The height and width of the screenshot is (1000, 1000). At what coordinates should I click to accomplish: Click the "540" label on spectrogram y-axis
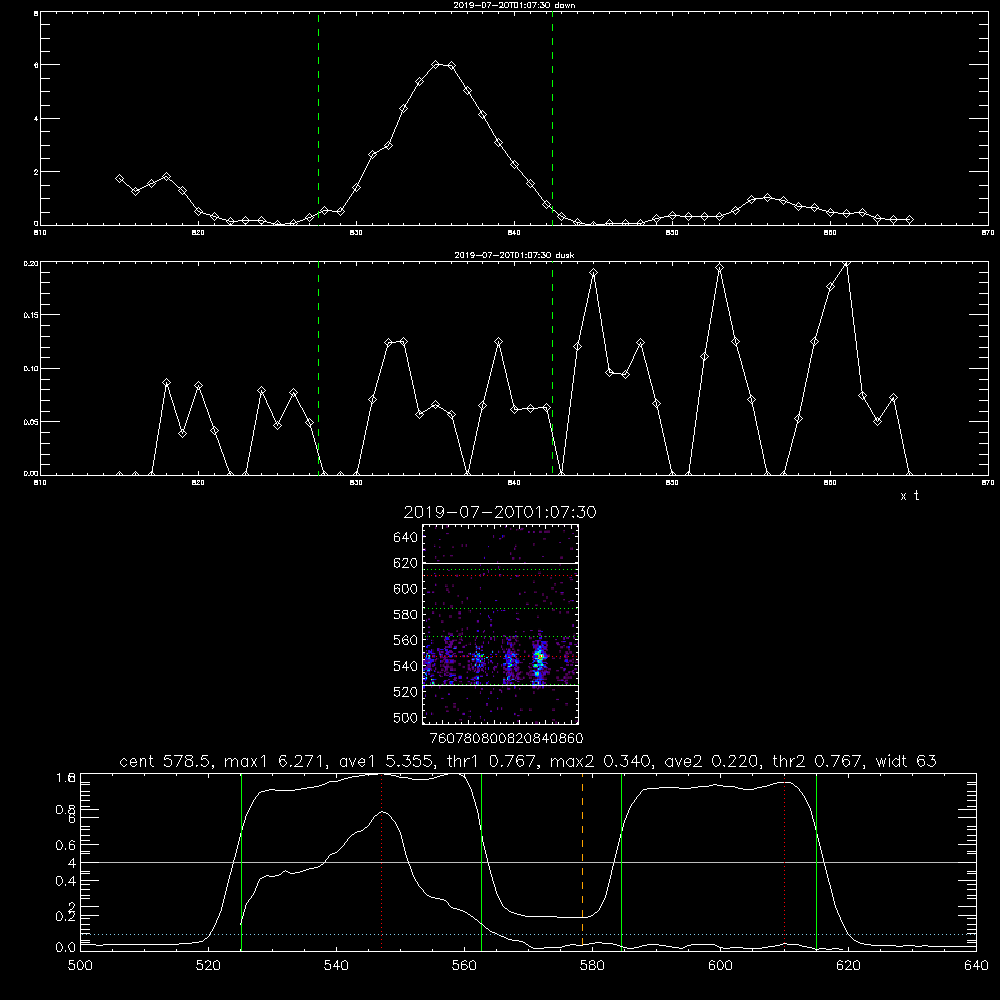pyautogui.click(x=406, y=666)
